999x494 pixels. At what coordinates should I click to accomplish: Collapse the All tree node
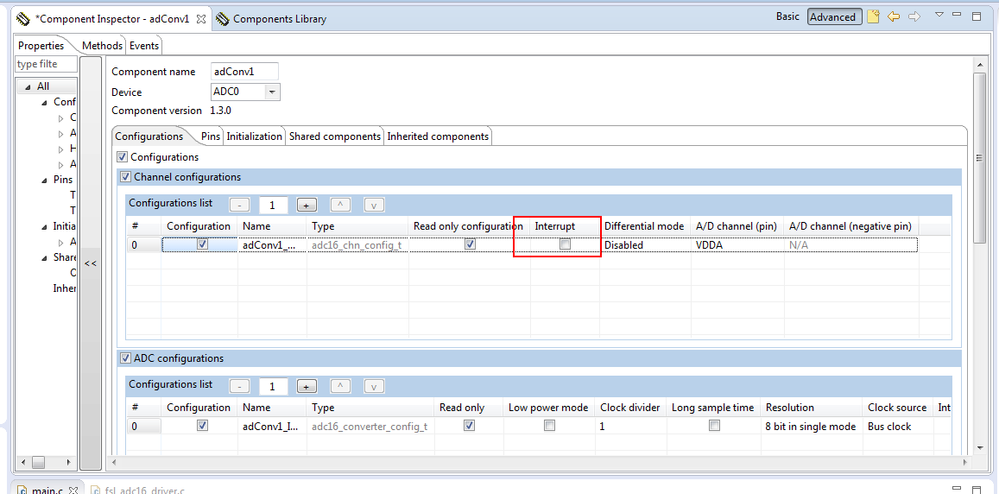tap(29, 87)
